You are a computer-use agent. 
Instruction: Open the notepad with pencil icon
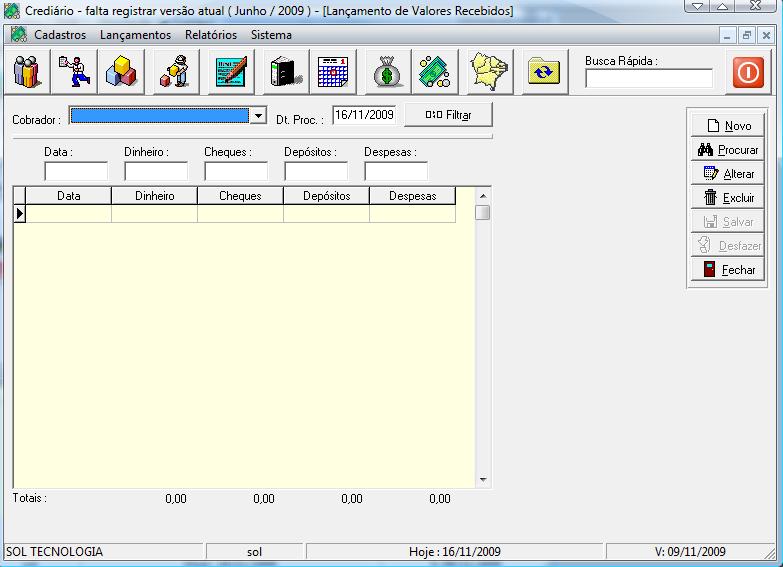(x=231, y=72)
